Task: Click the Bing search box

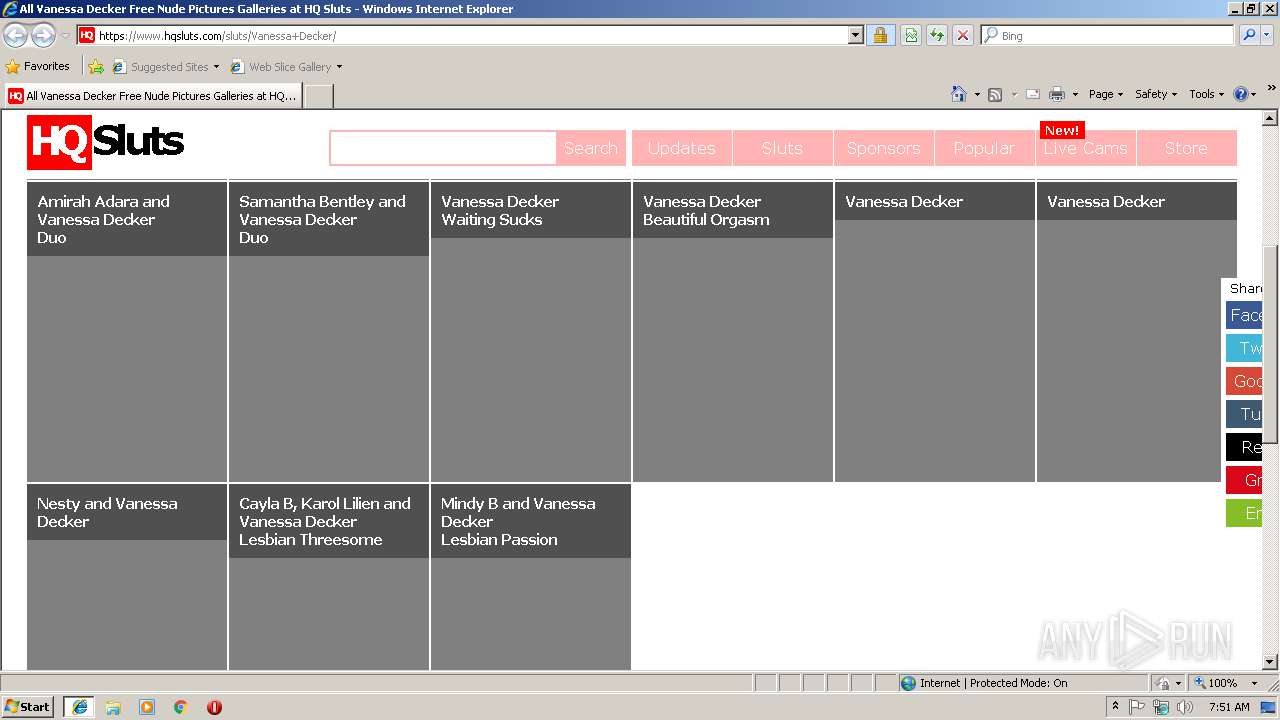Action: 1108,35
